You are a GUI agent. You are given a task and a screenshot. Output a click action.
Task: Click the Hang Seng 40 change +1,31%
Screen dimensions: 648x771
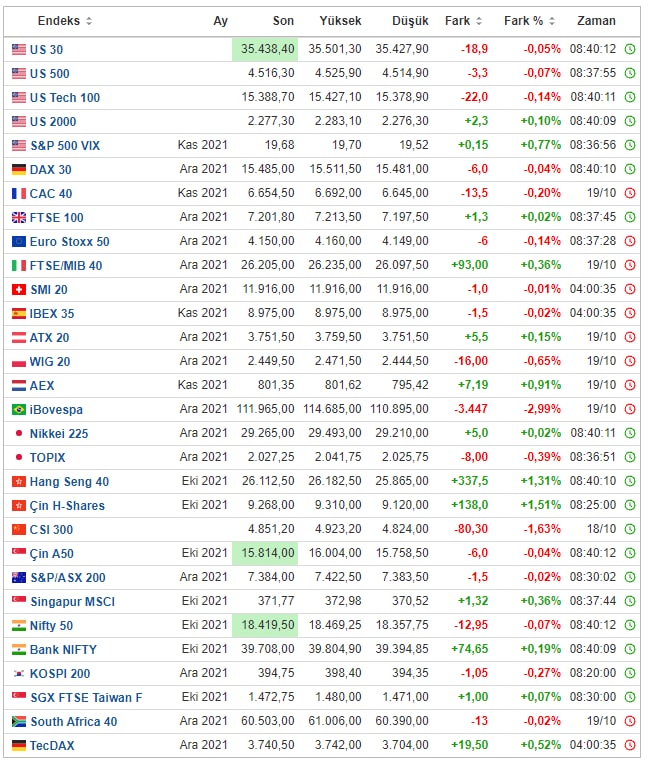coord(541,481)
